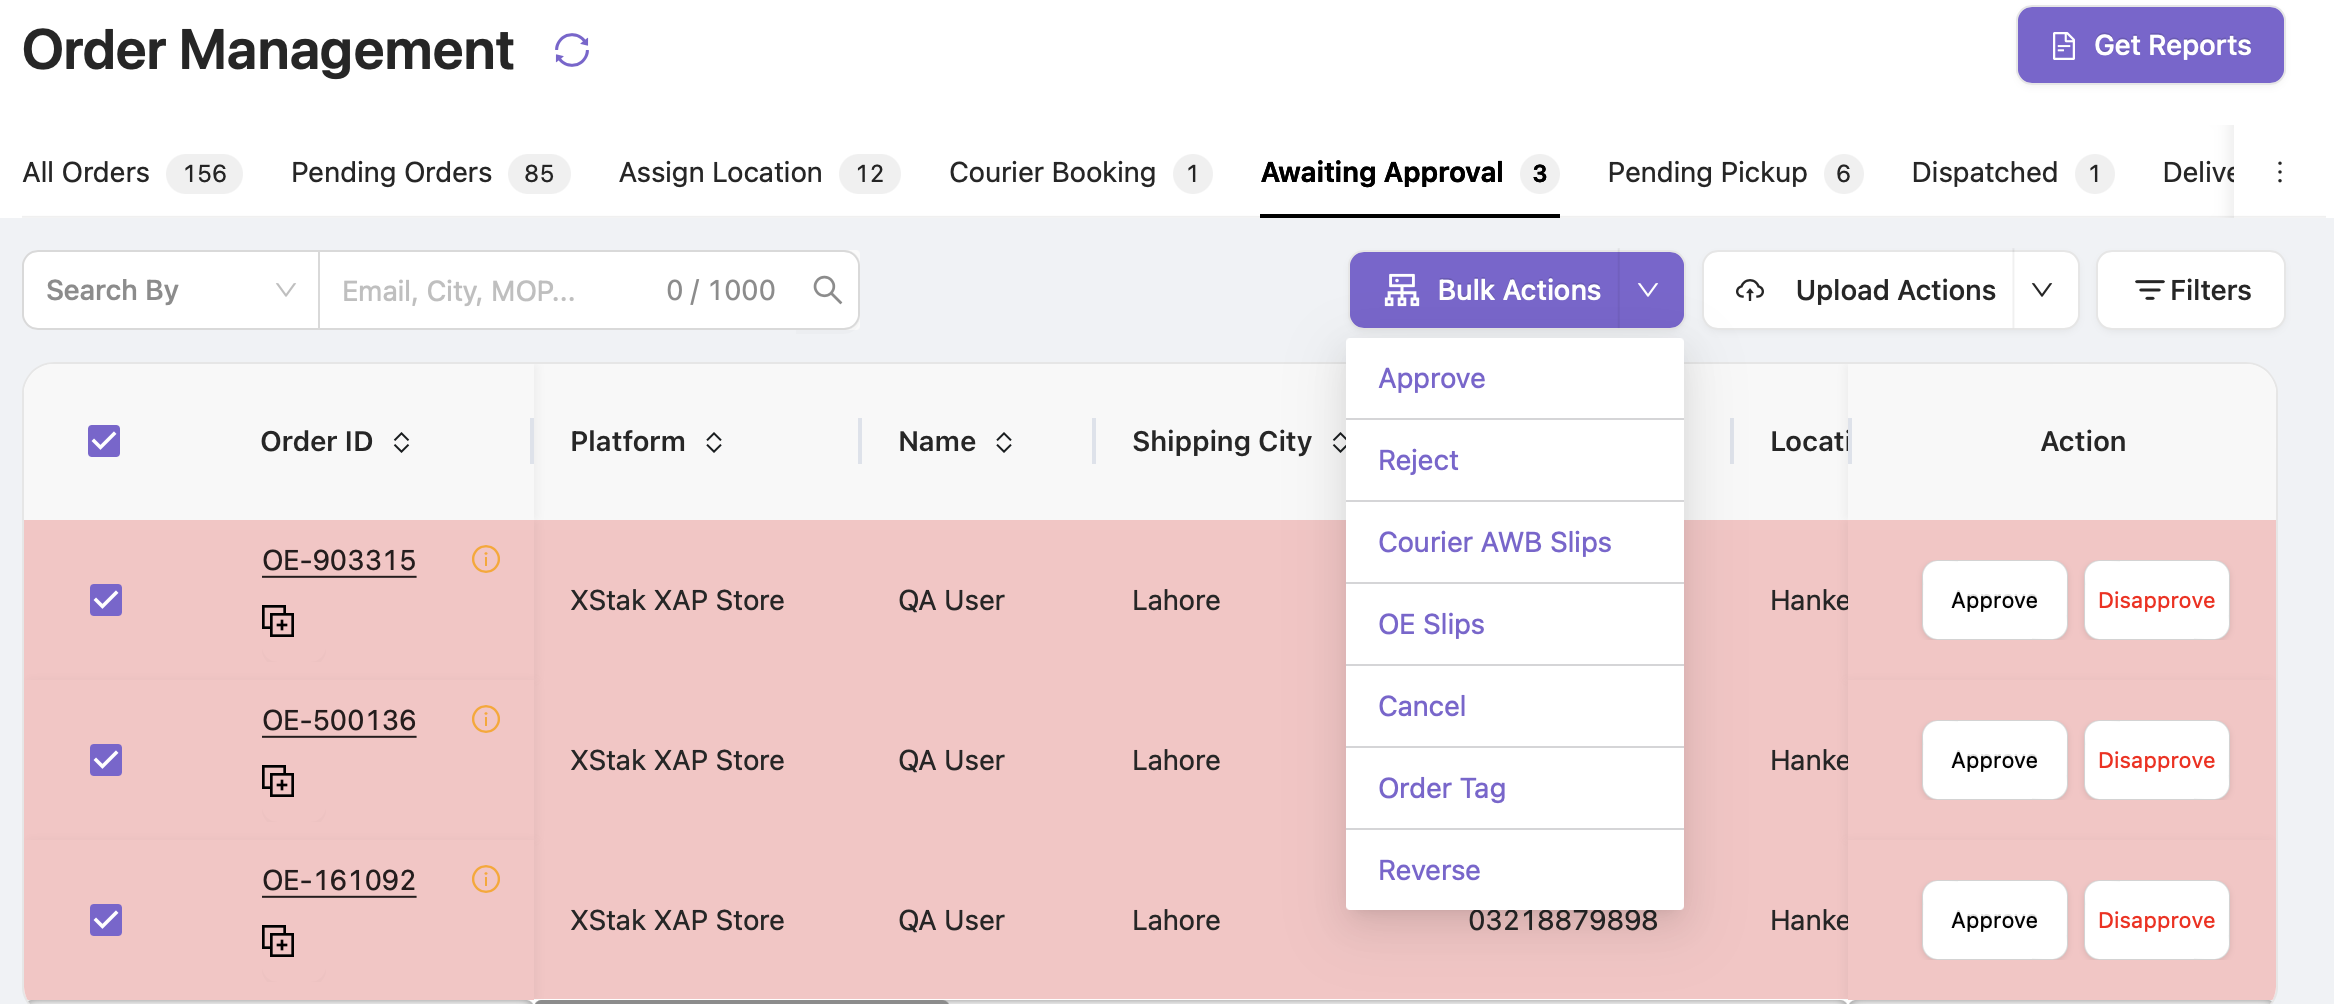Go to the Dispatched tab
This screenshot has height=1004, width=2334.
2012,173
